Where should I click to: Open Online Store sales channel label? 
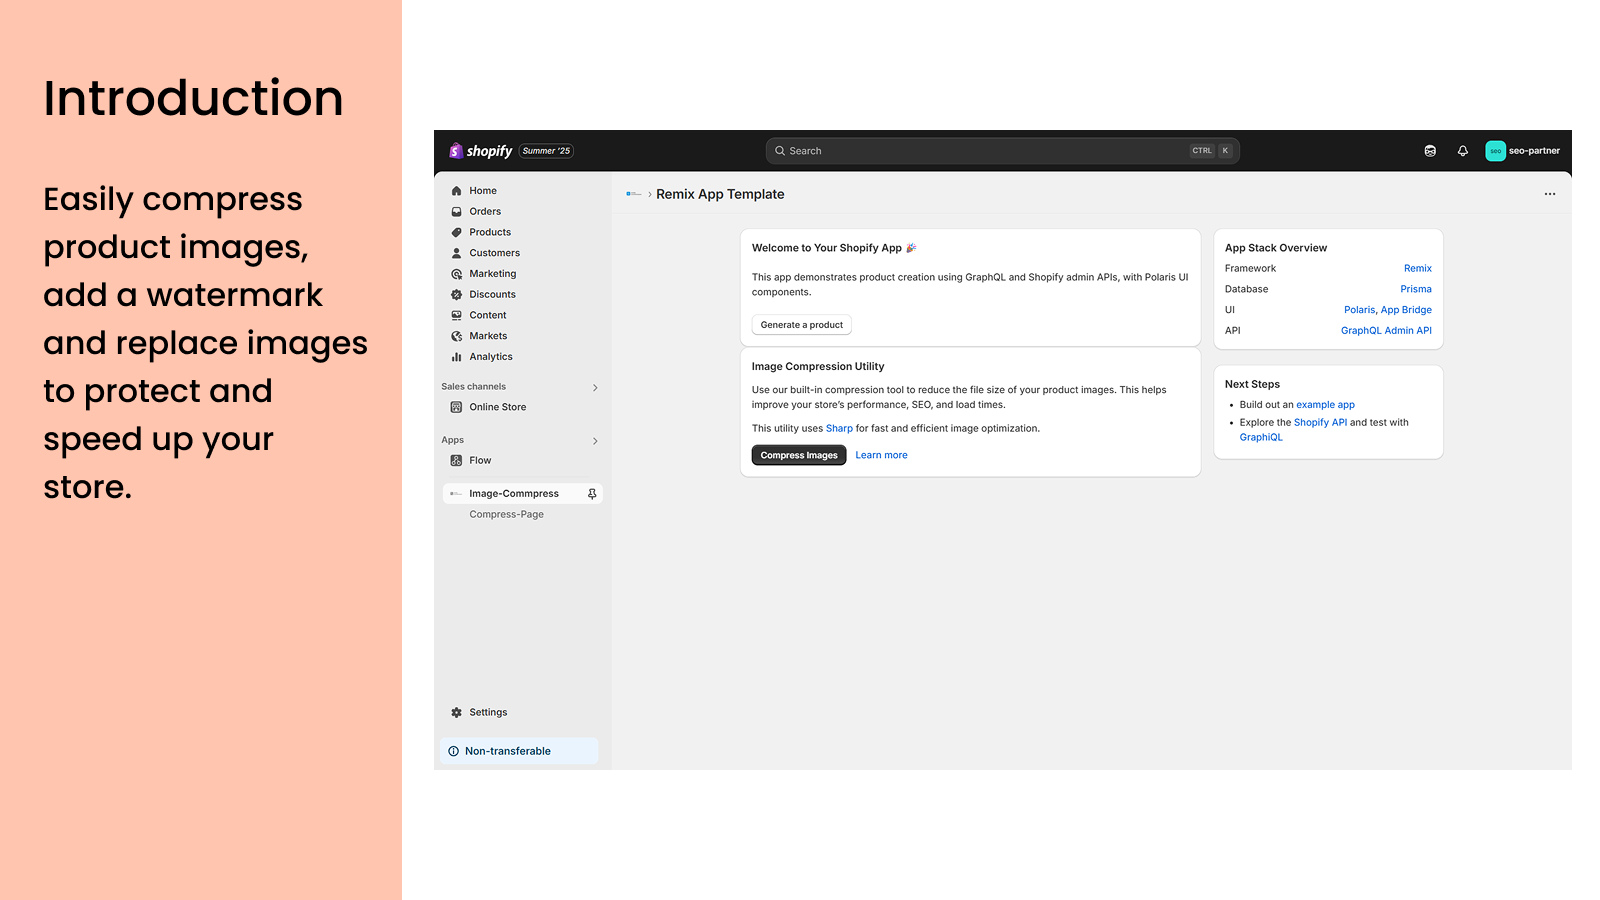click(498, 407)
